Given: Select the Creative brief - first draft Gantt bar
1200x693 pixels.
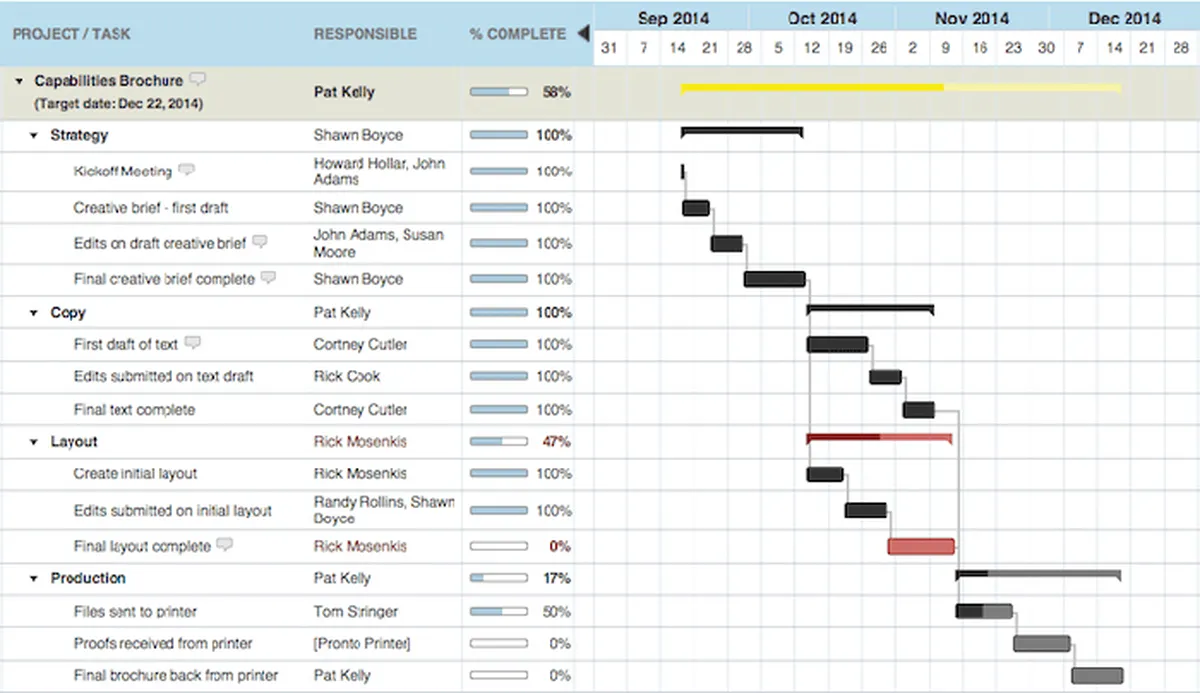Looking at the screenshot, I should point(696,208).
